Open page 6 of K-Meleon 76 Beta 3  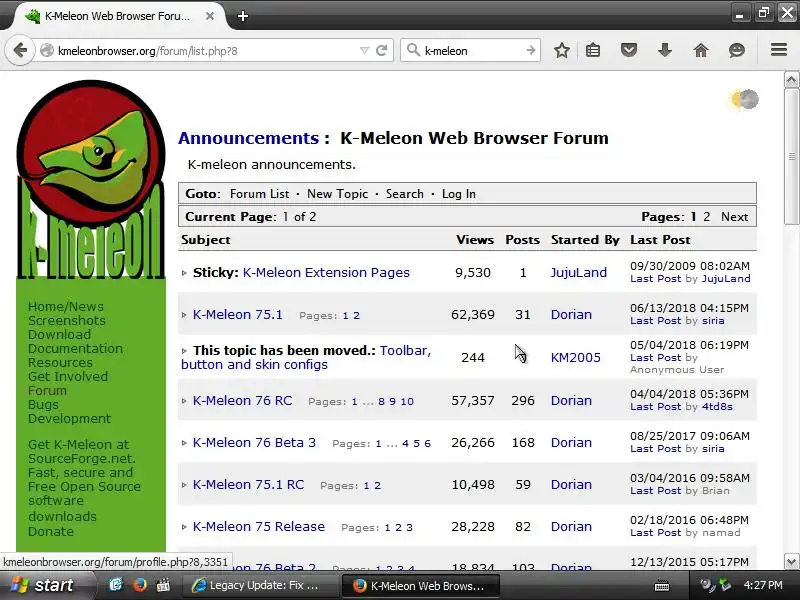[x=428, y=443]
